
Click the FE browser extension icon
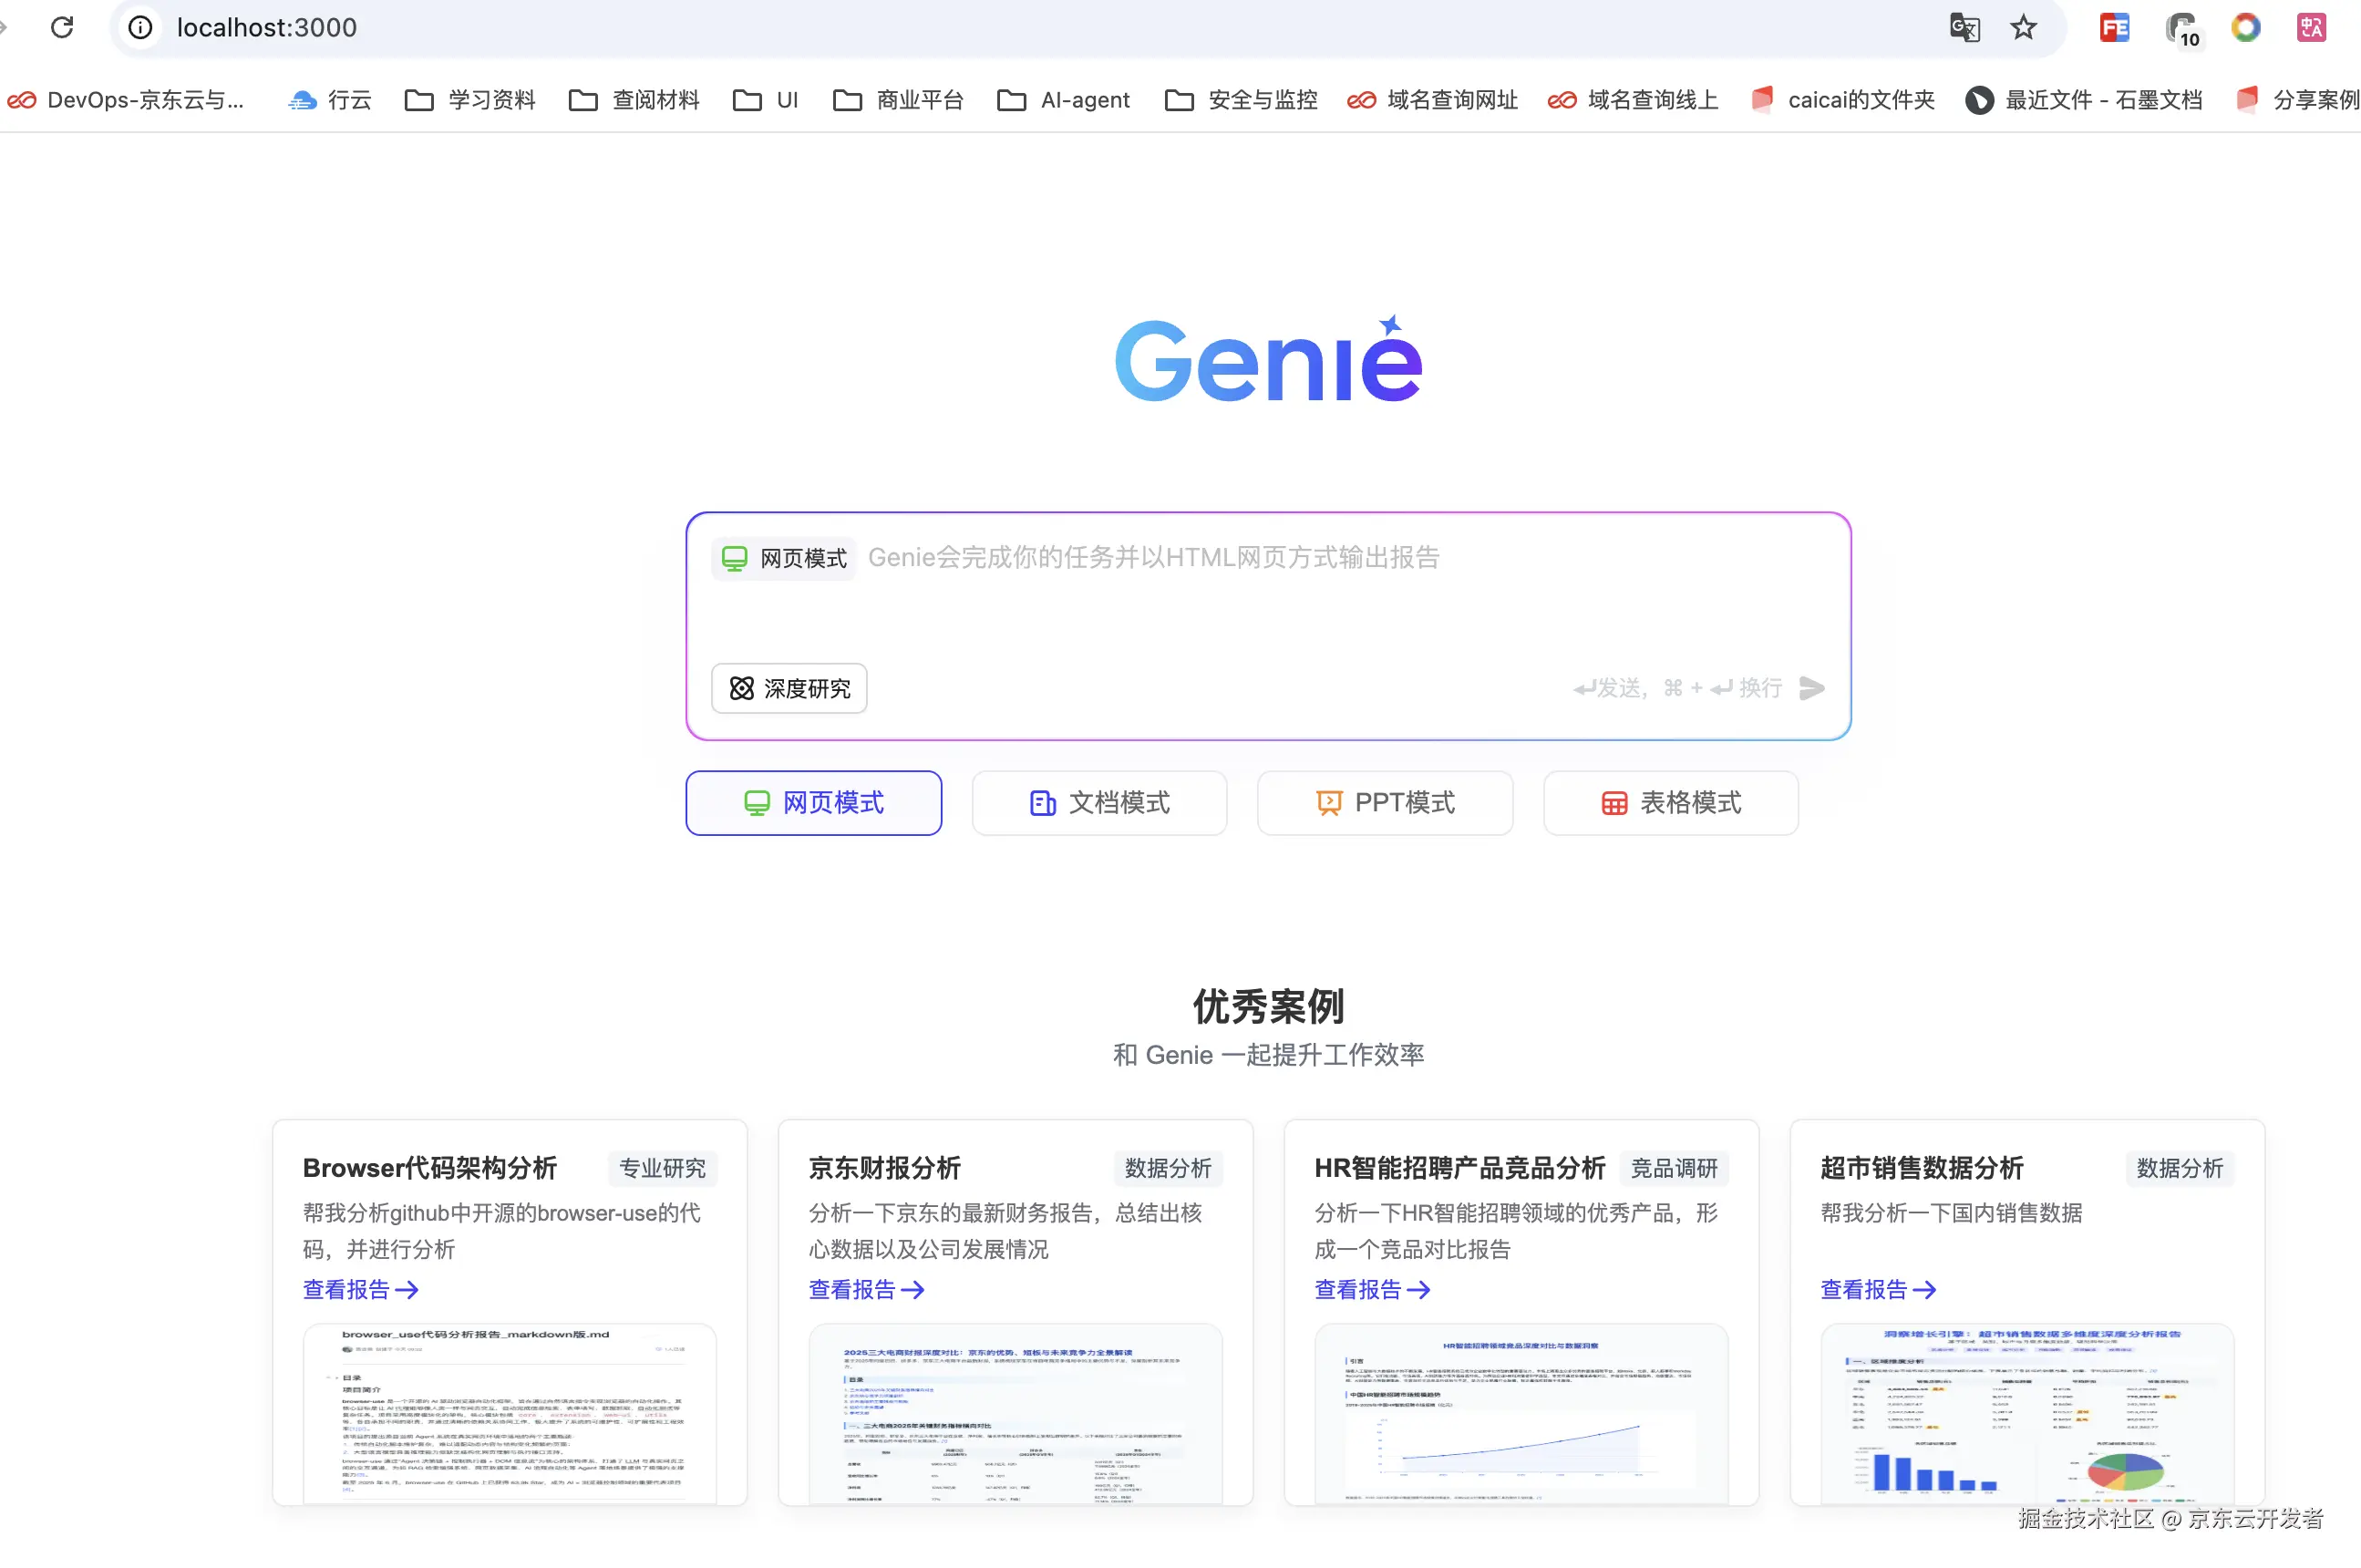tap(2112, 27)
